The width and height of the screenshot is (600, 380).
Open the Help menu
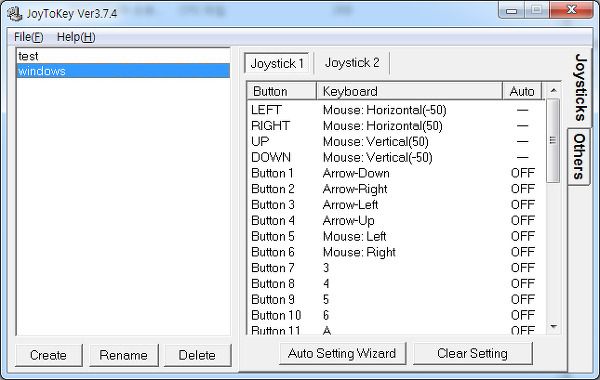click(76, 37)
